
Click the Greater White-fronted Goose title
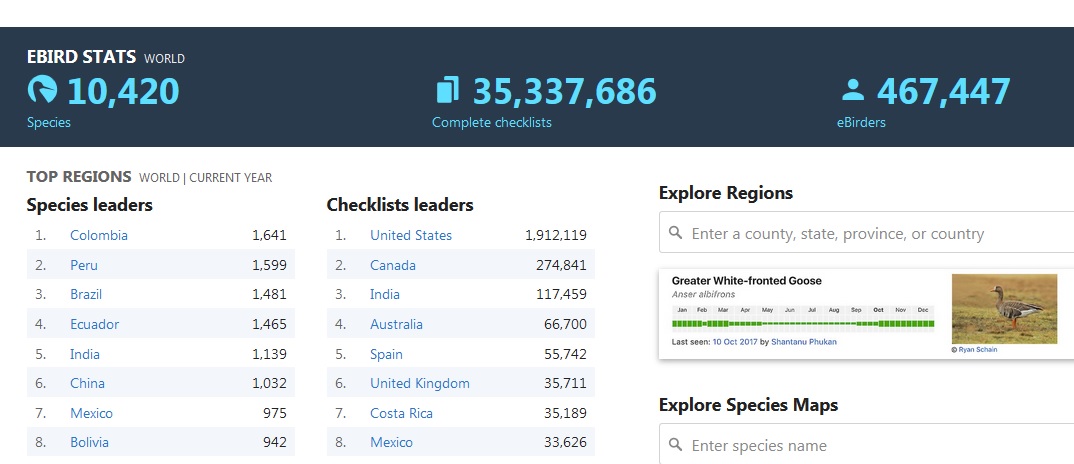click(747, 280)
